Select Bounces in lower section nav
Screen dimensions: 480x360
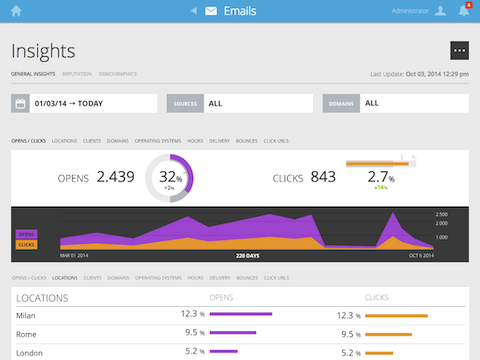247,278
